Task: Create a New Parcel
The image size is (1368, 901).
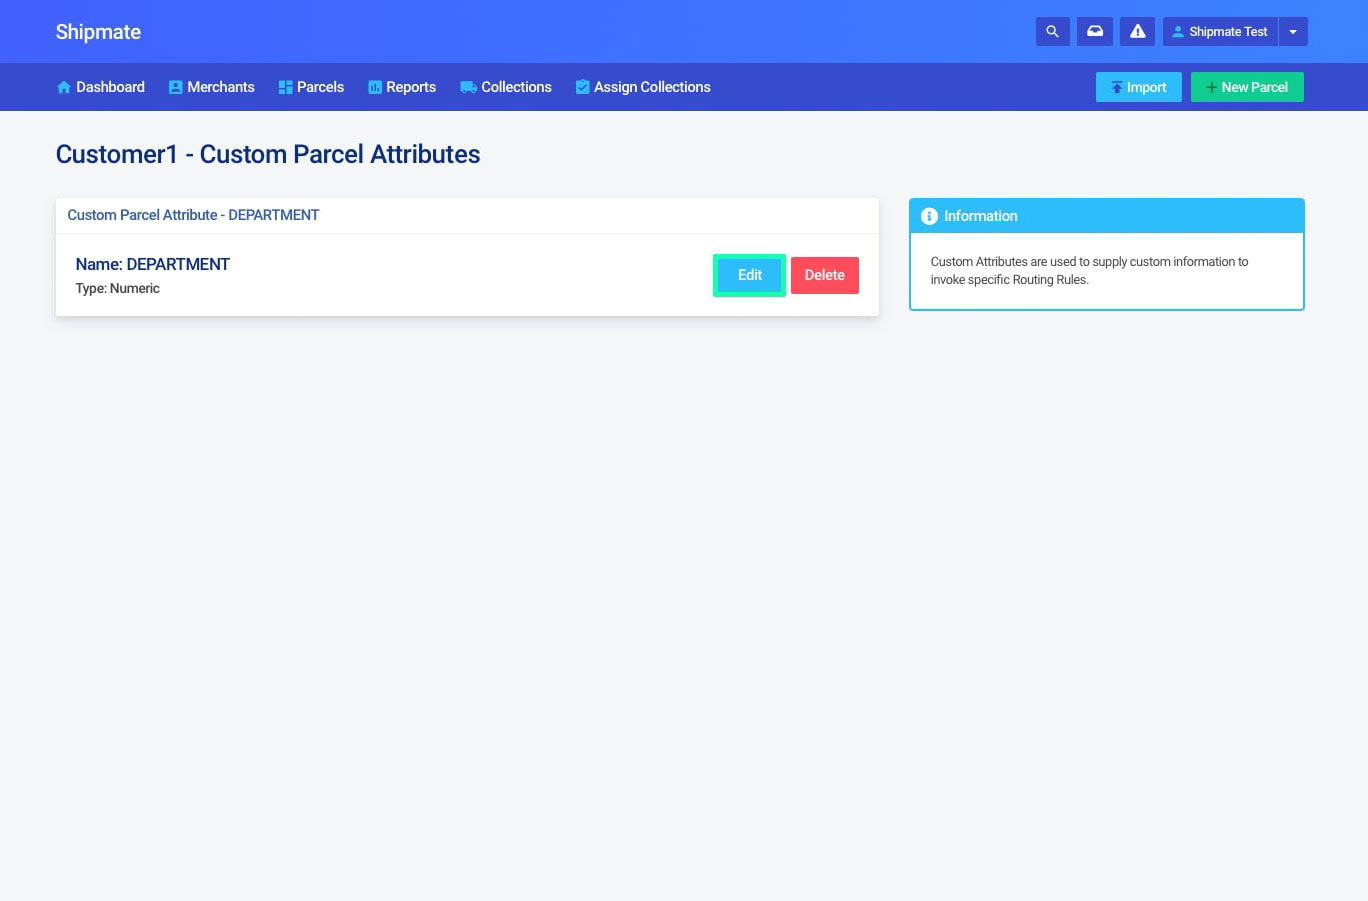Action: coord(1247,87)
